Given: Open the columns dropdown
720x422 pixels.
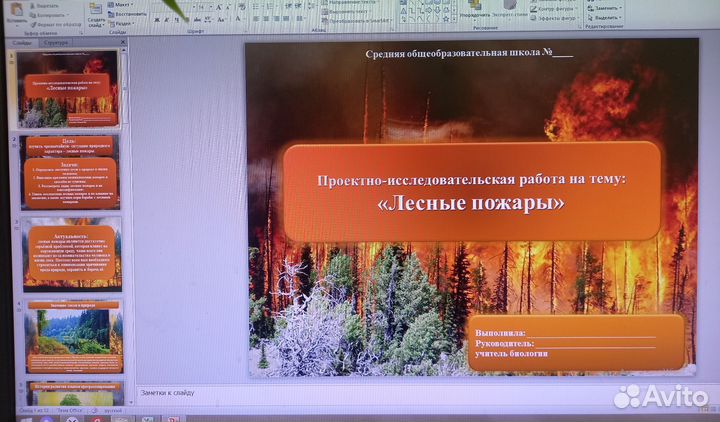Looking at the screenshot, I should pos(301,19).
